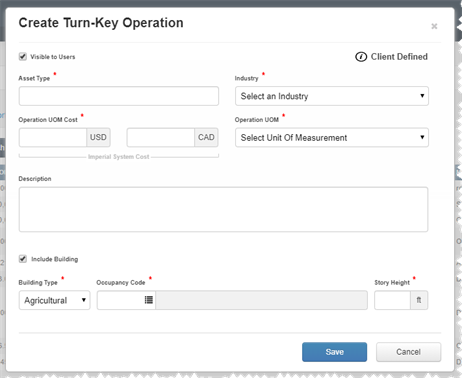Click the USD currency addon label

point(98,137)
